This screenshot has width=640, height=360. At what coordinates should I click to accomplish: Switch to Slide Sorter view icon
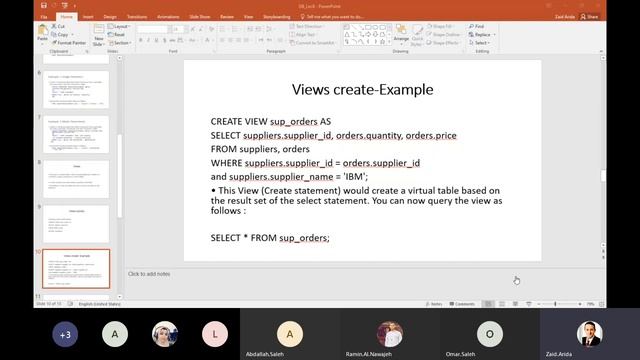pos(502,304)
